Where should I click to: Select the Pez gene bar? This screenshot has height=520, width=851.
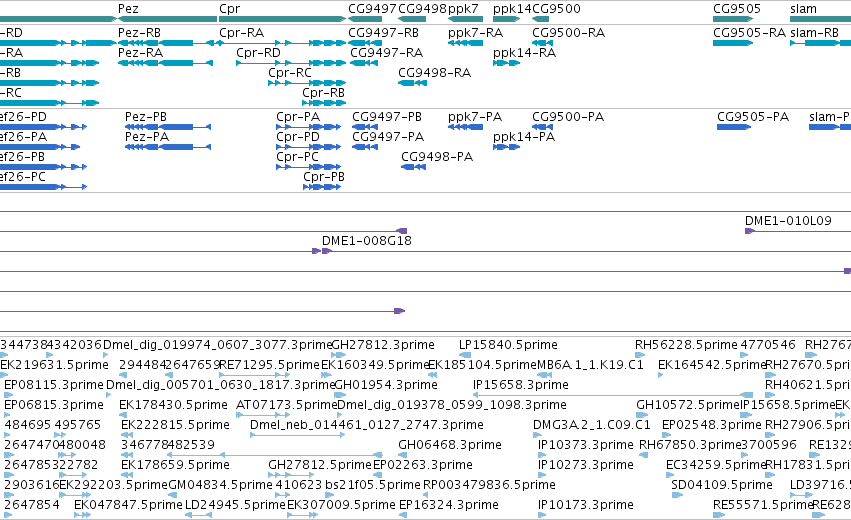coord(168,19)
